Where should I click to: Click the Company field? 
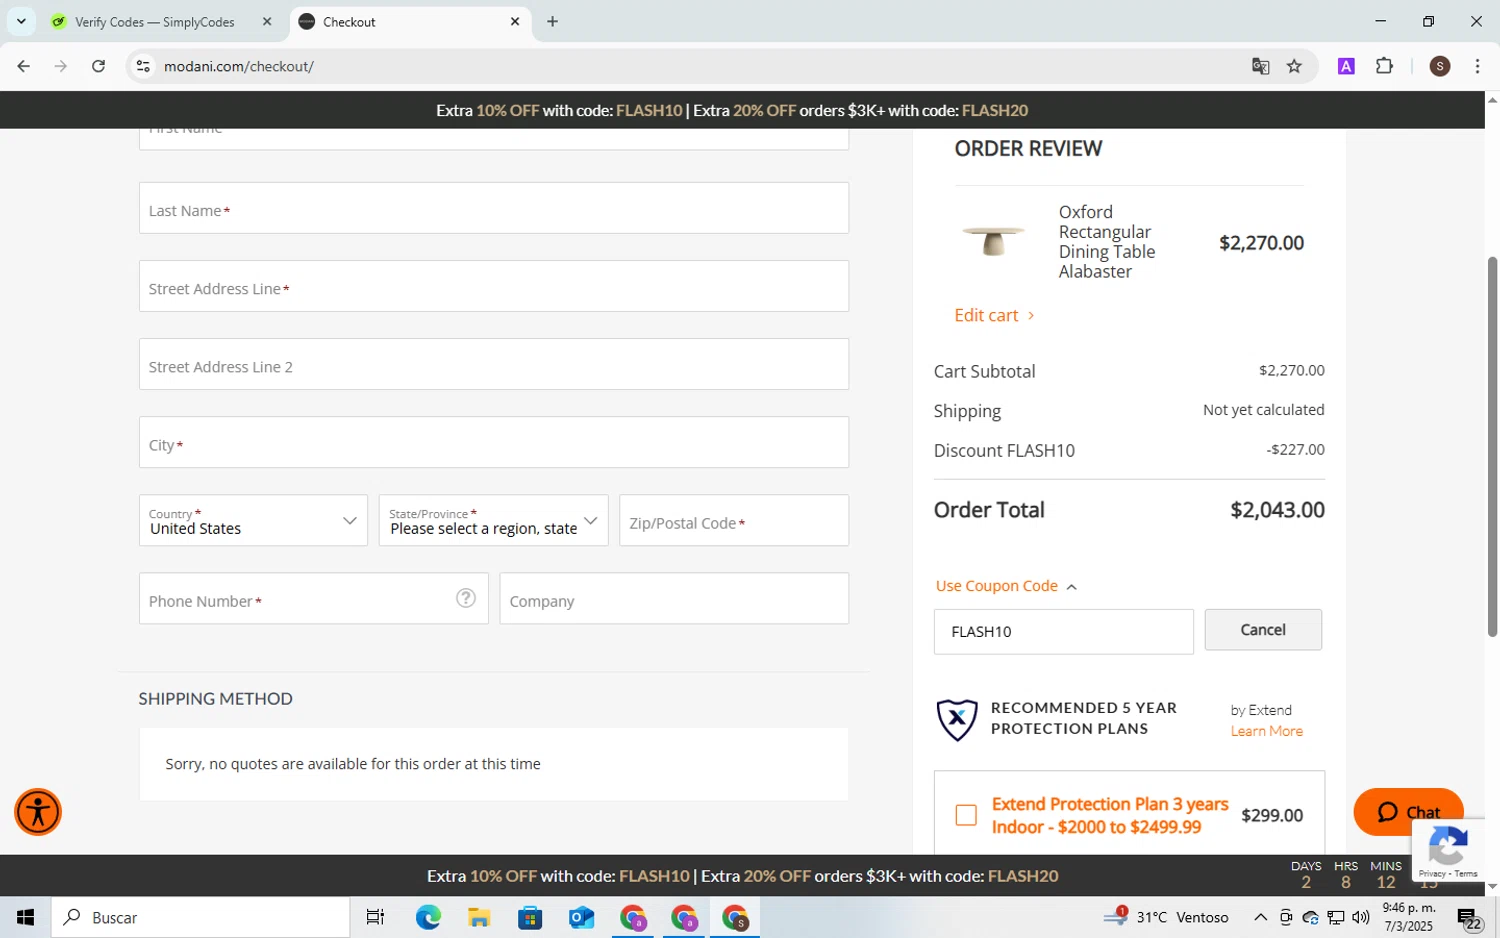674,598
